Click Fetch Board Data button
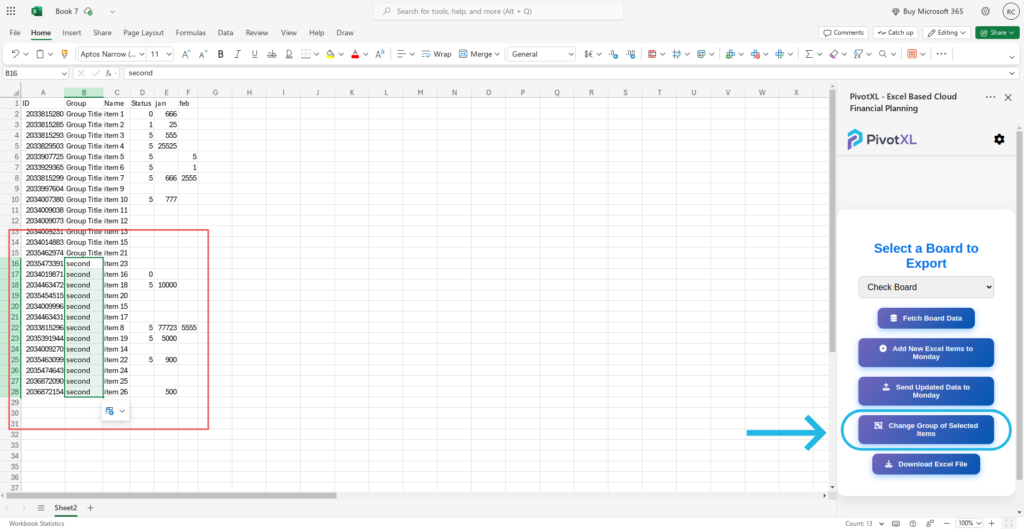This screenshot has height=529, width=1024. [x=925, y=319]
